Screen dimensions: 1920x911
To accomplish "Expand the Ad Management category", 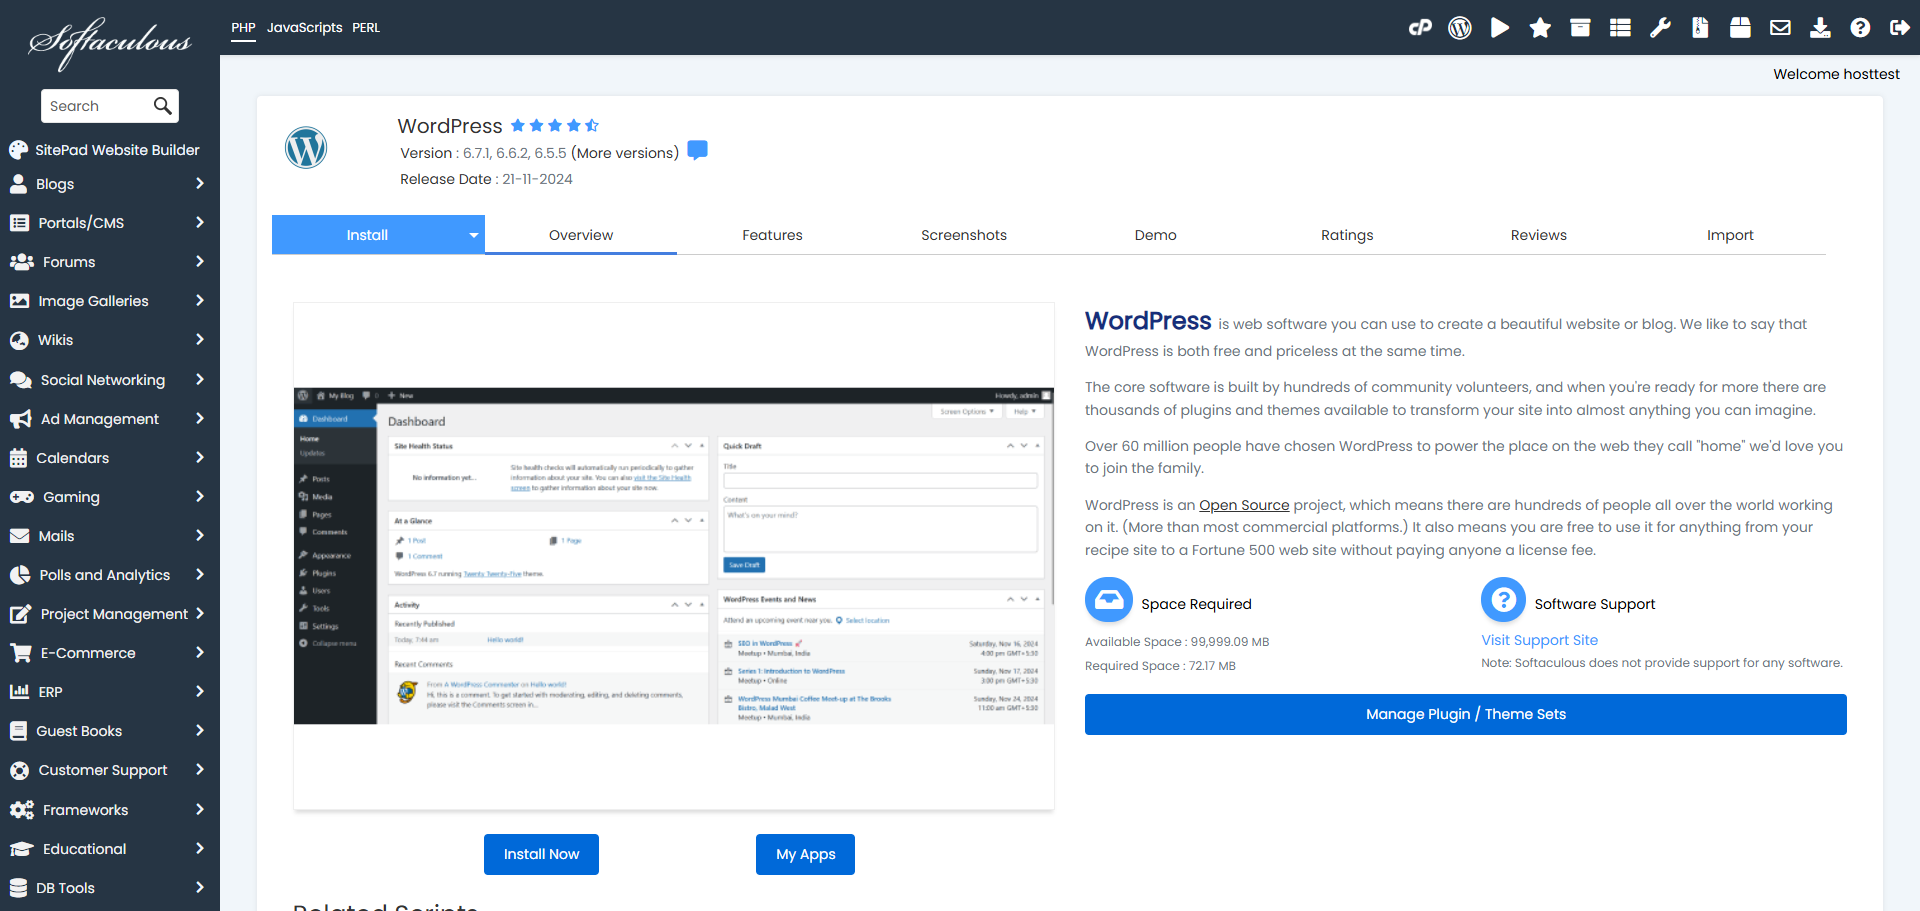I will 110,419.
